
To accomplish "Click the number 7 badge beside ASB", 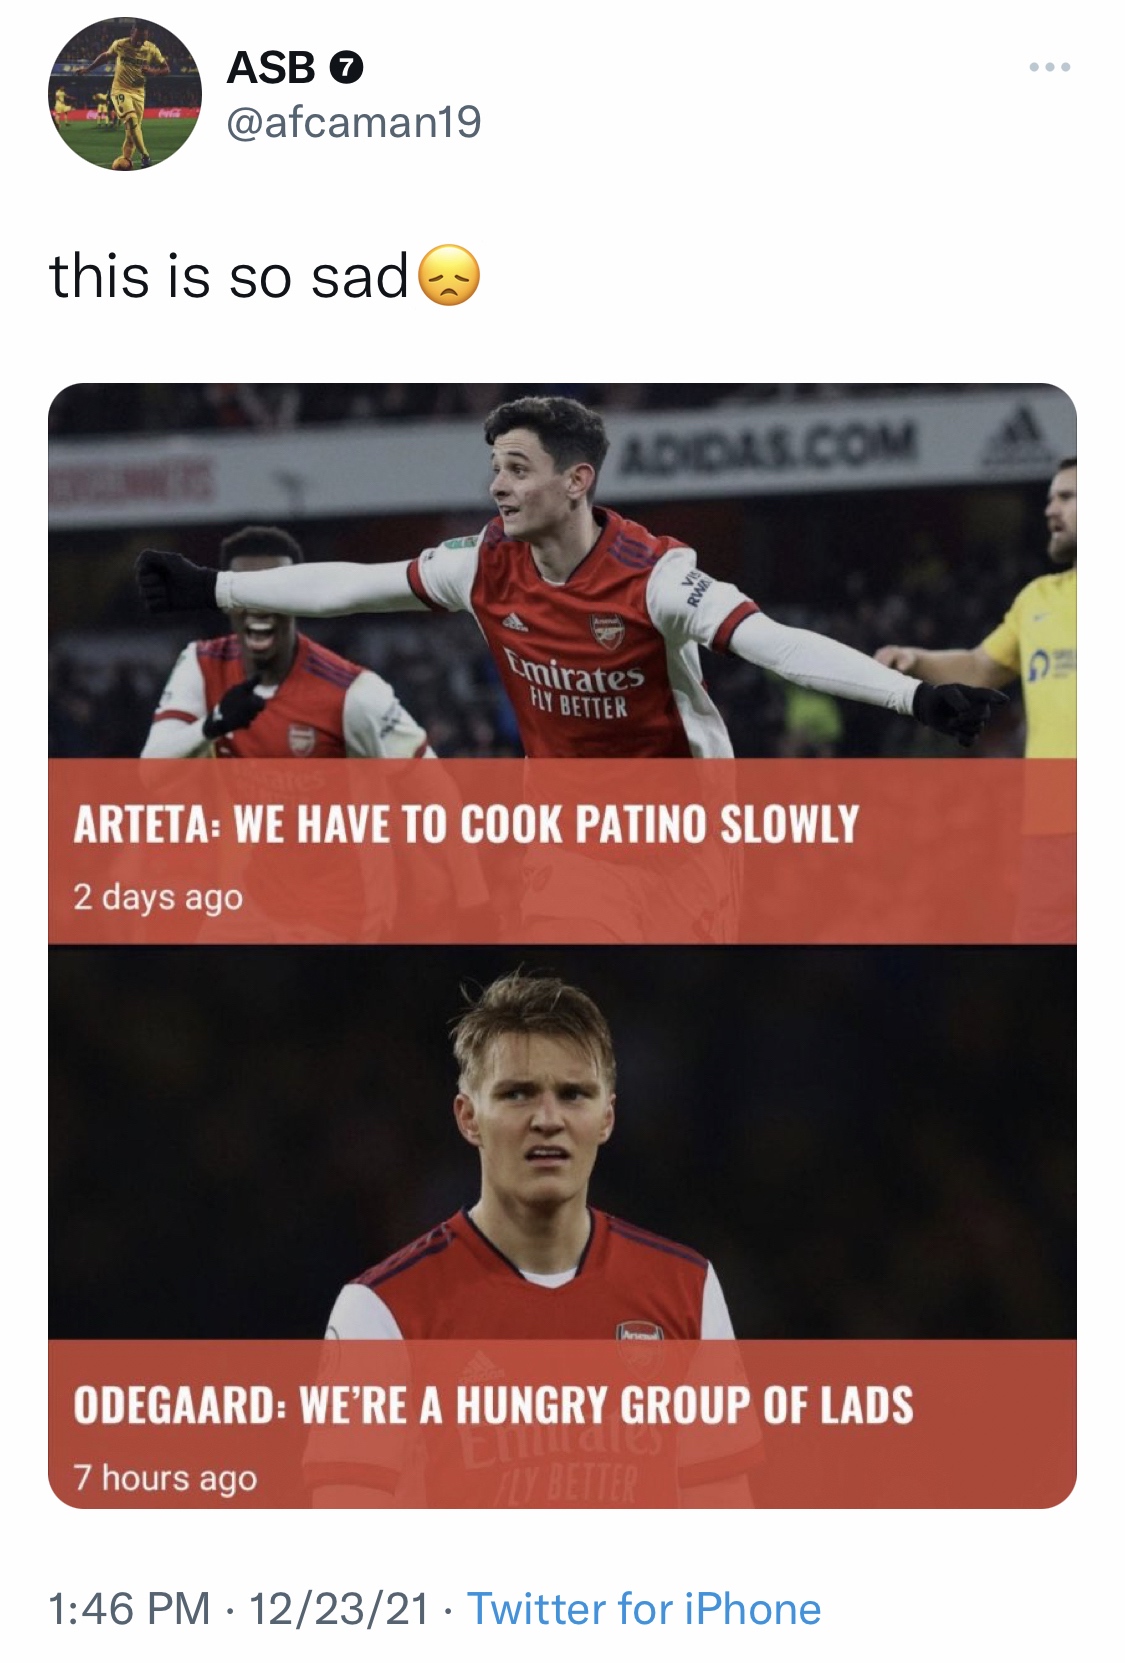I will point(346,68).
